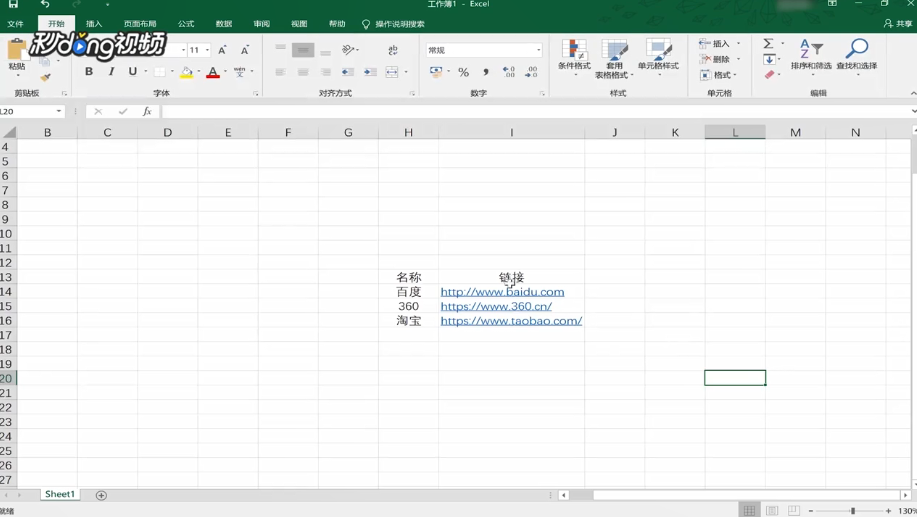This screenshot has height=517, width=917.
Task: Open the https://www.taobao.com/ link
Action: (511, 320)
